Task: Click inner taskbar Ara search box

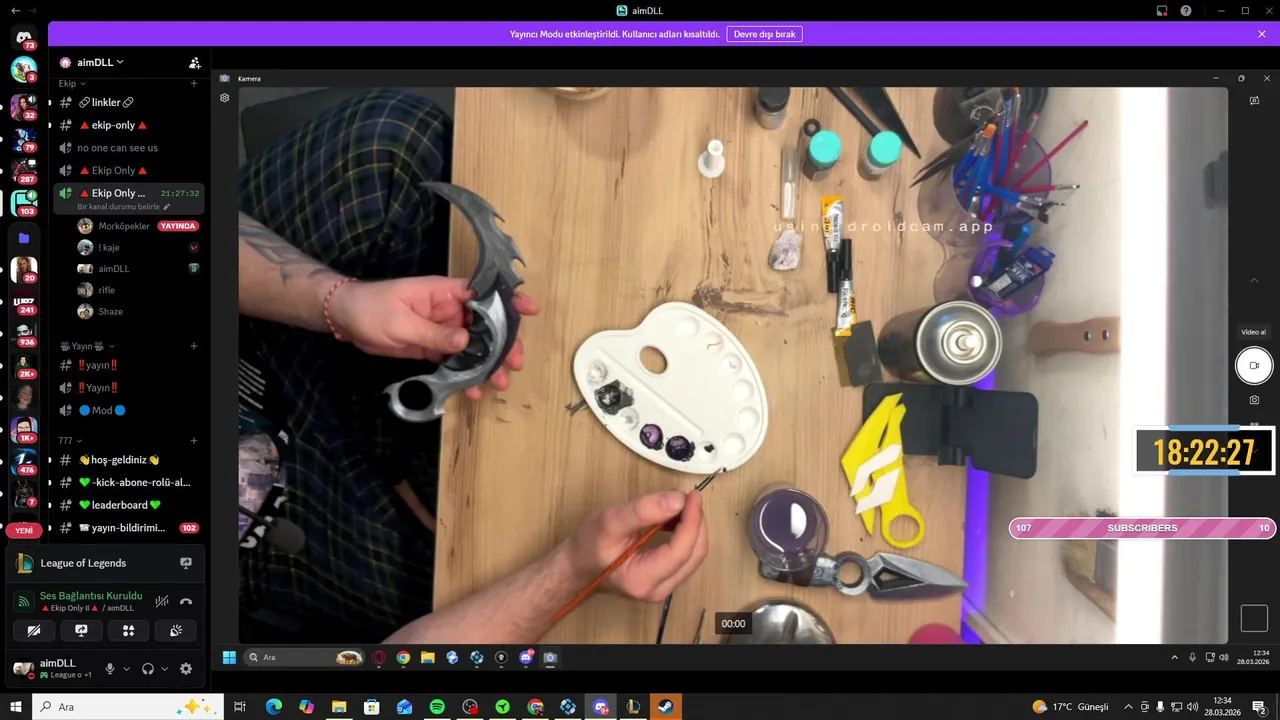Action: (304, 657)
